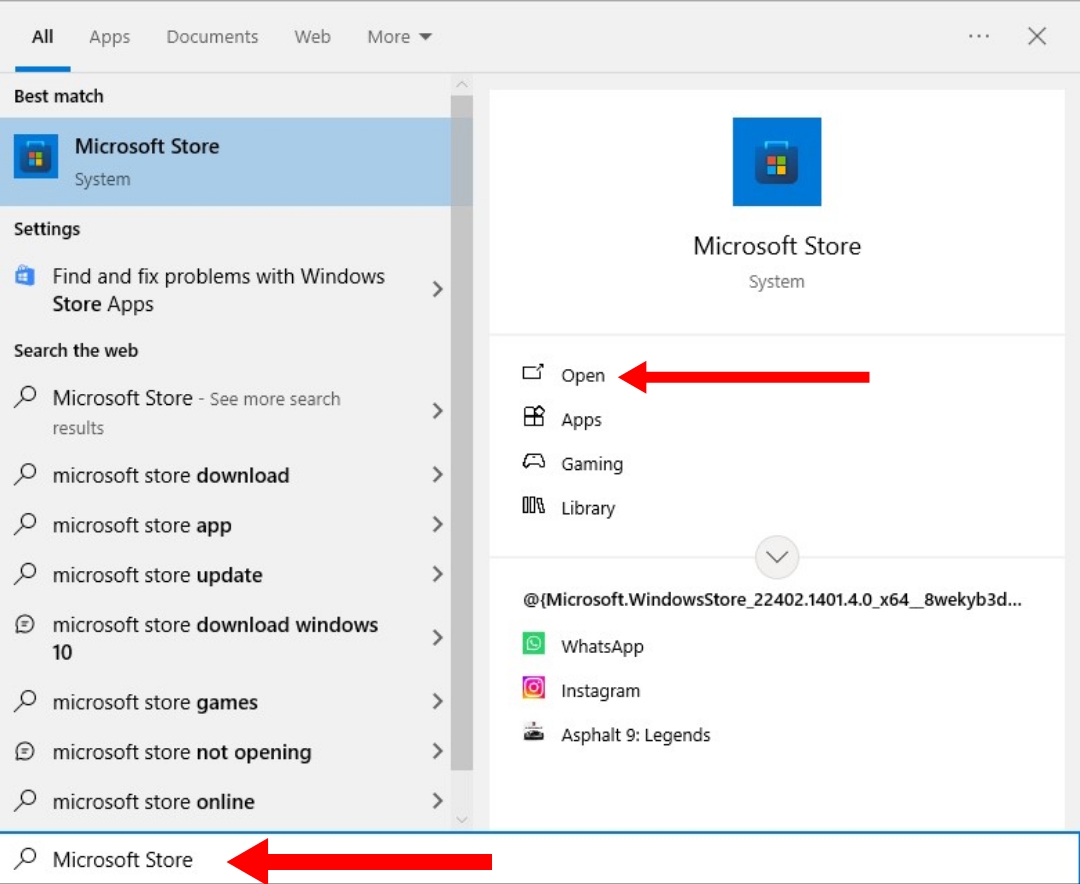Click search icon beside microsoft store download
The height and width of the screenshot is (884, 1080).
click(25, 474)
